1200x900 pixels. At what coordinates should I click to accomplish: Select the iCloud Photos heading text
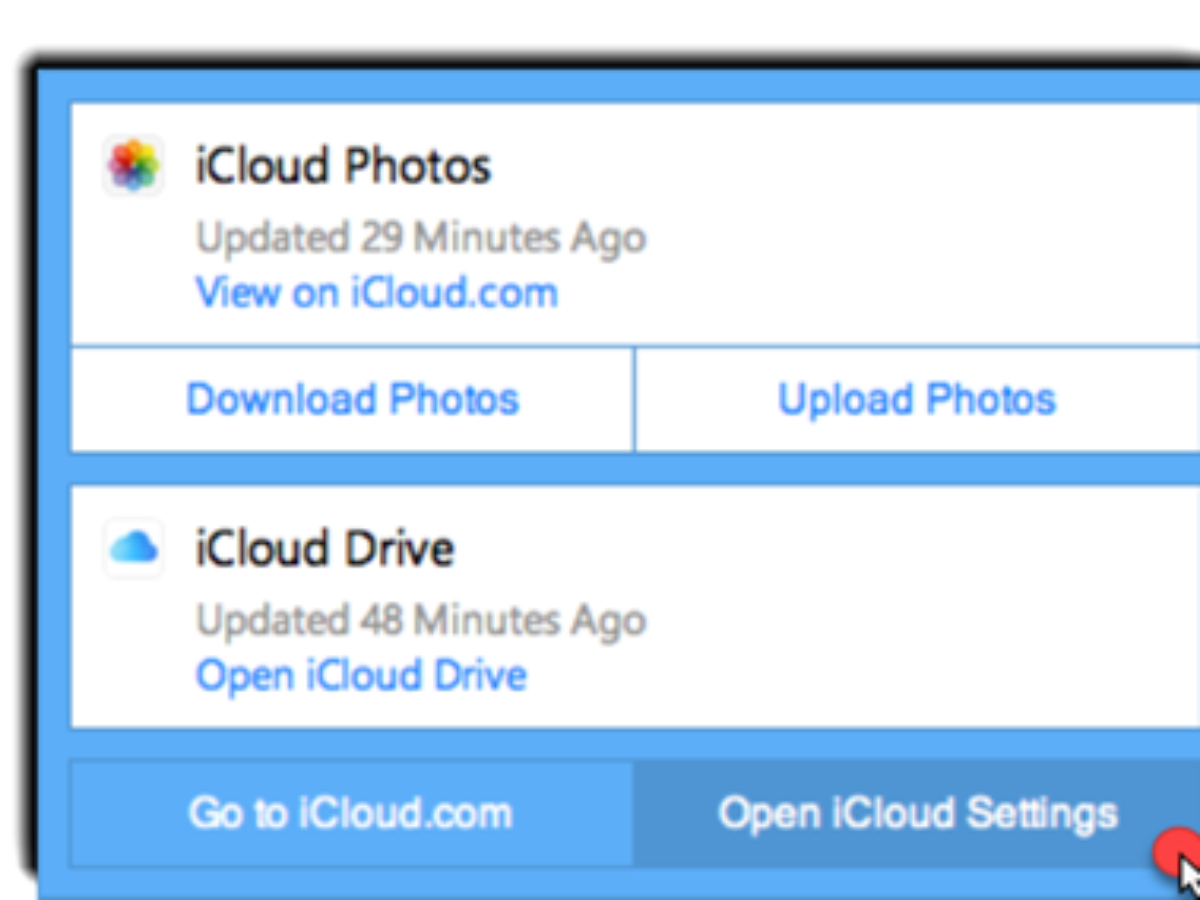(343, 166)
